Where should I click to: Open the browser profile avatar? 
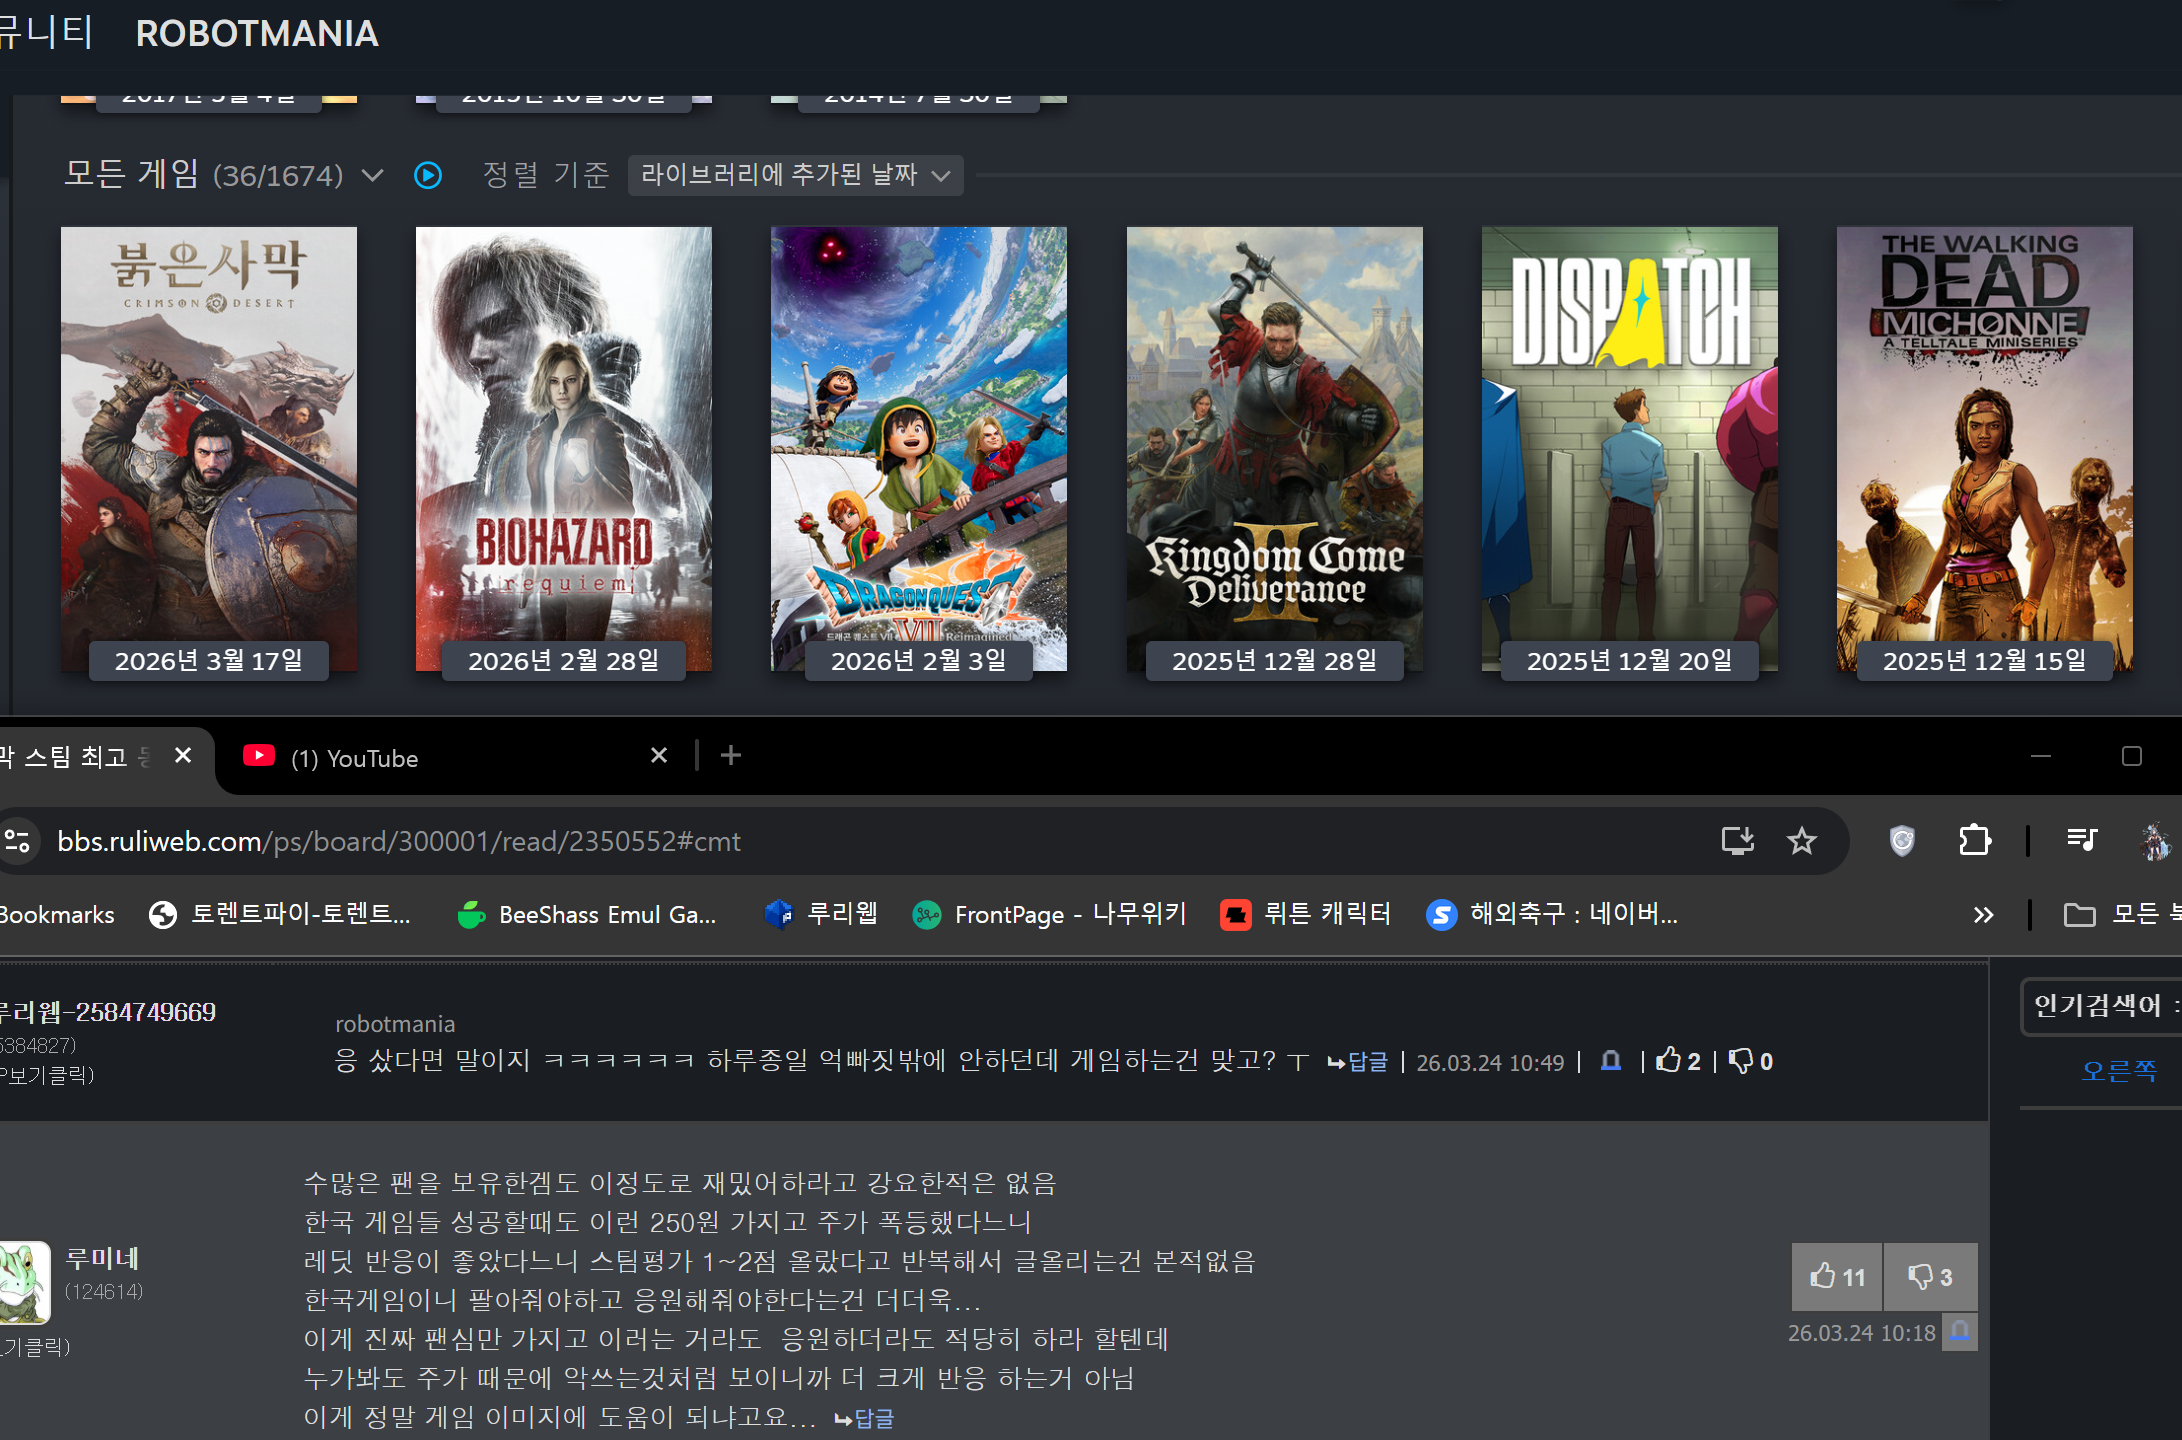point(2154,841)
